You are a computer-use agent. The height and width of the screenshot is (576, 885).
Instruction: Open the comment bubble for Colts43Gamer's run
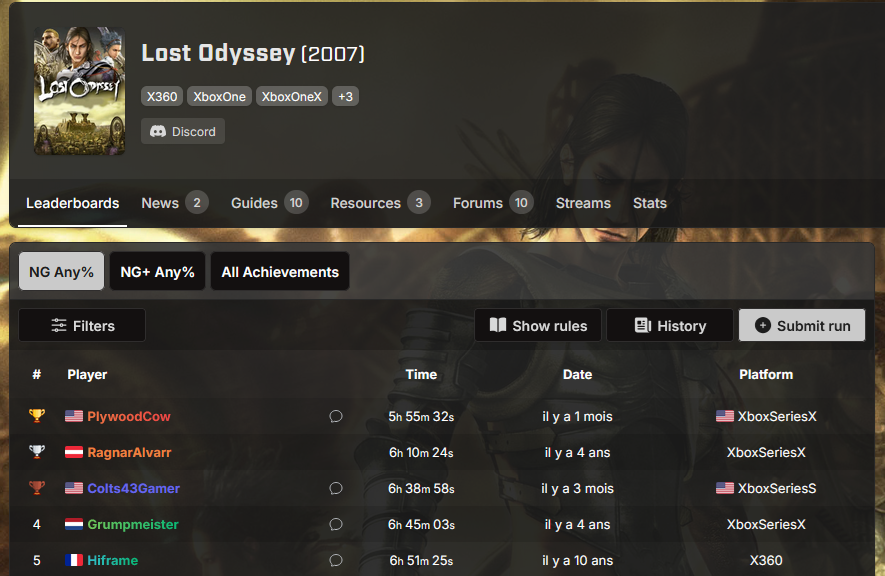tap(336, 488)
